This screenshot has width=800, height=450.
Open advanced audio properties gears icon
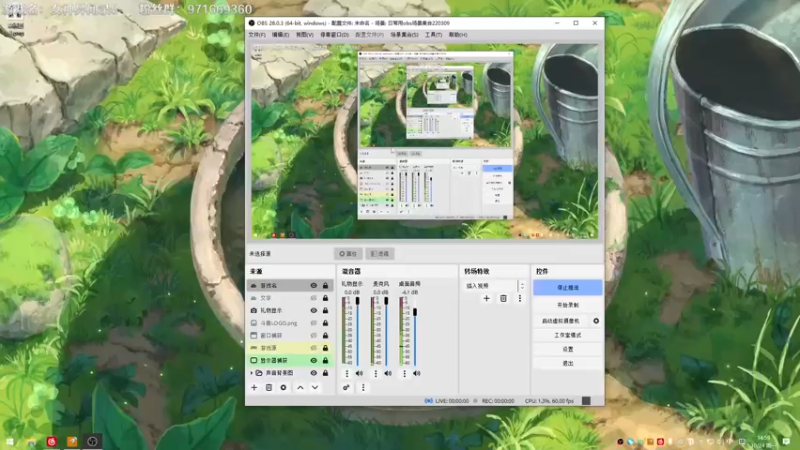[x=346, y=388]
